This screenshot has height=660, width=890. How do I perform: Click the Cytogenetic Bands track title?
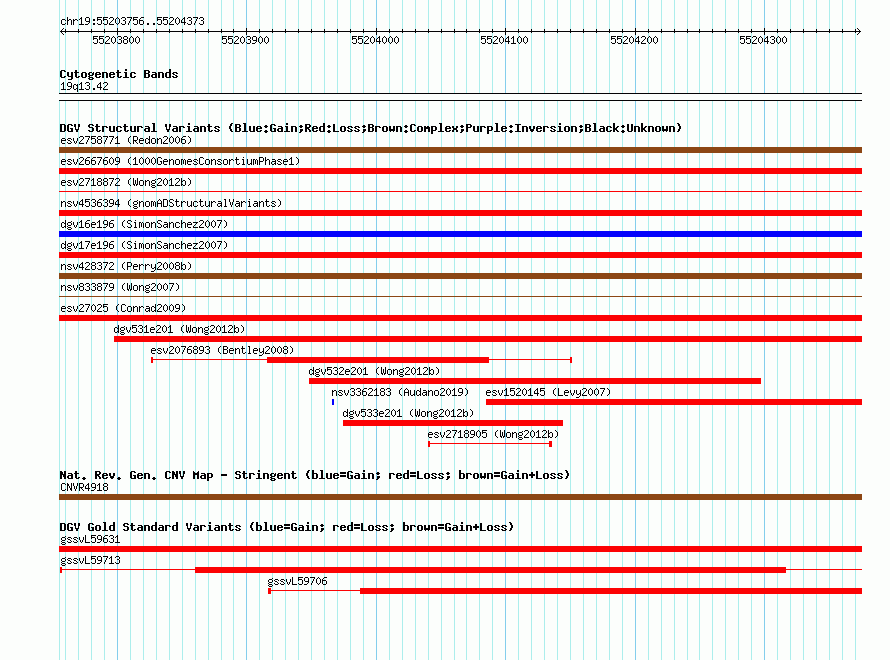point(119,74)
